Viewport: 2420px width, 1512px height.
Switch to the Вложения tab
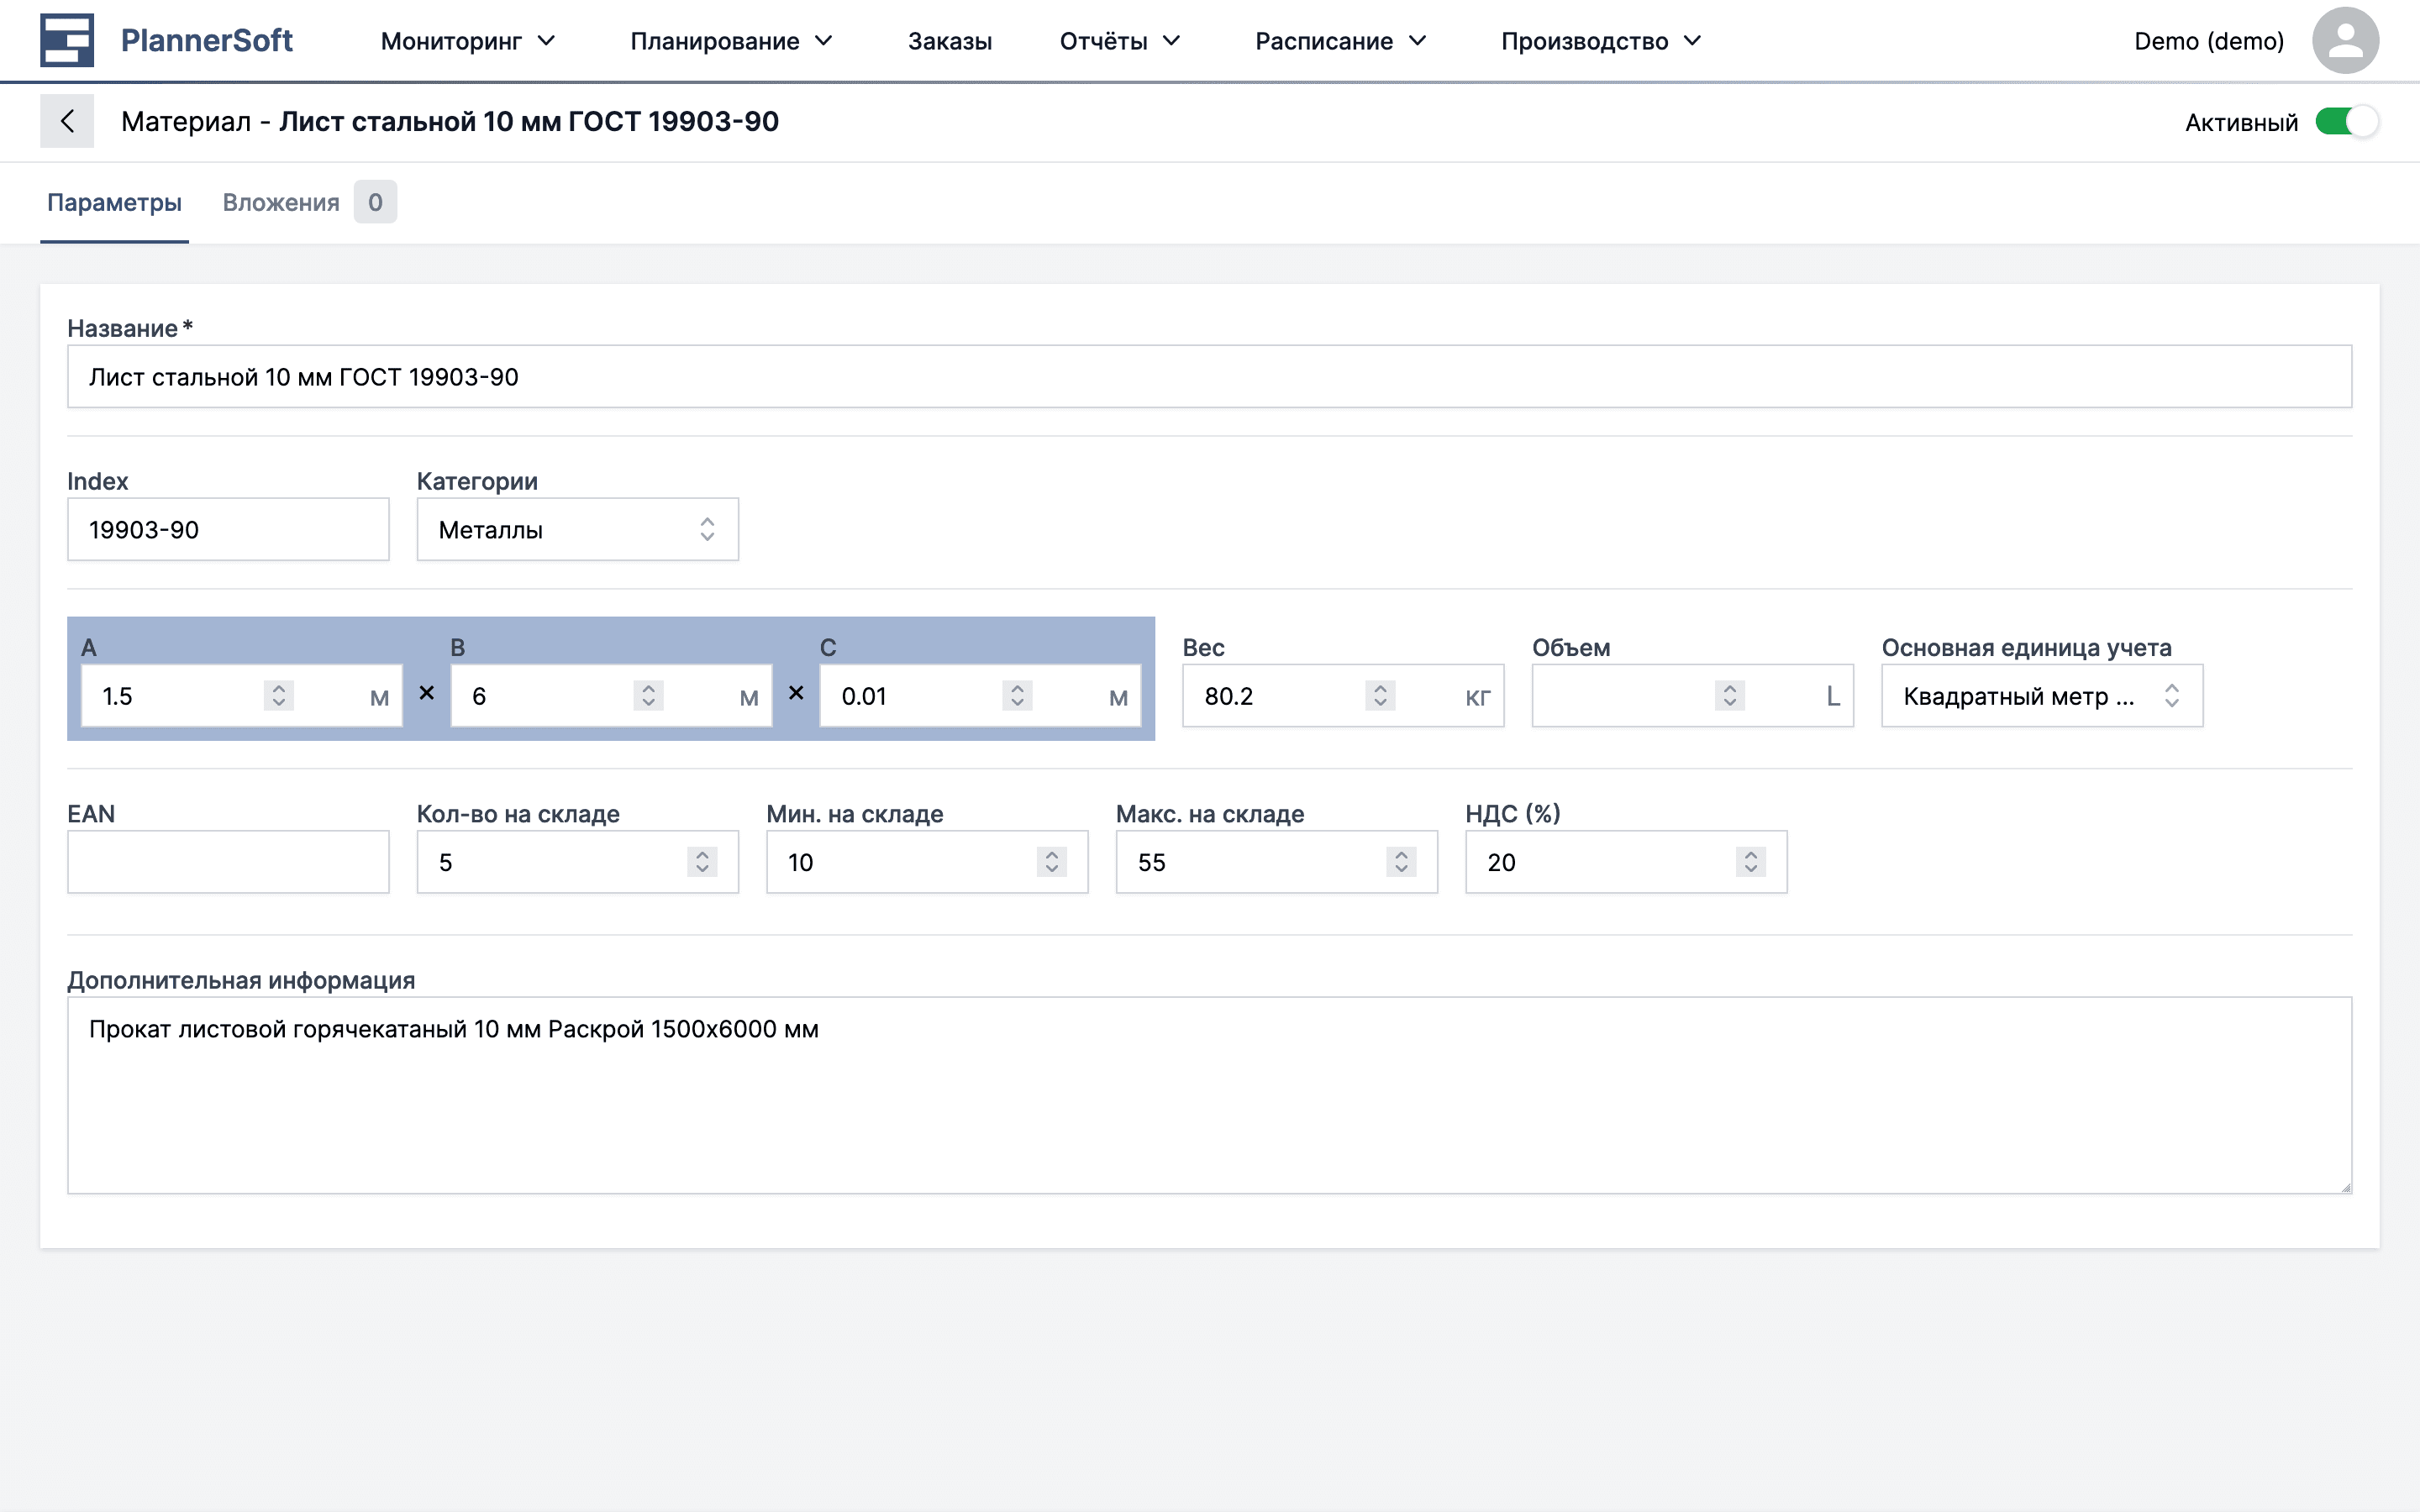281,203
